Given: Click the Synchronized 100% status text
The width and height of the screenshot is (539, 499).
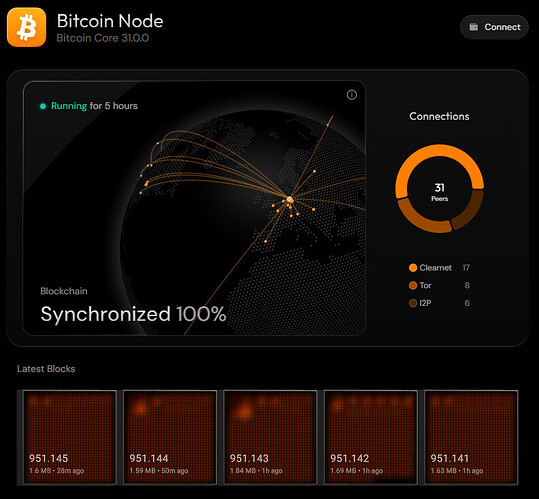Looking at the screenshot, I should point(133,314).
